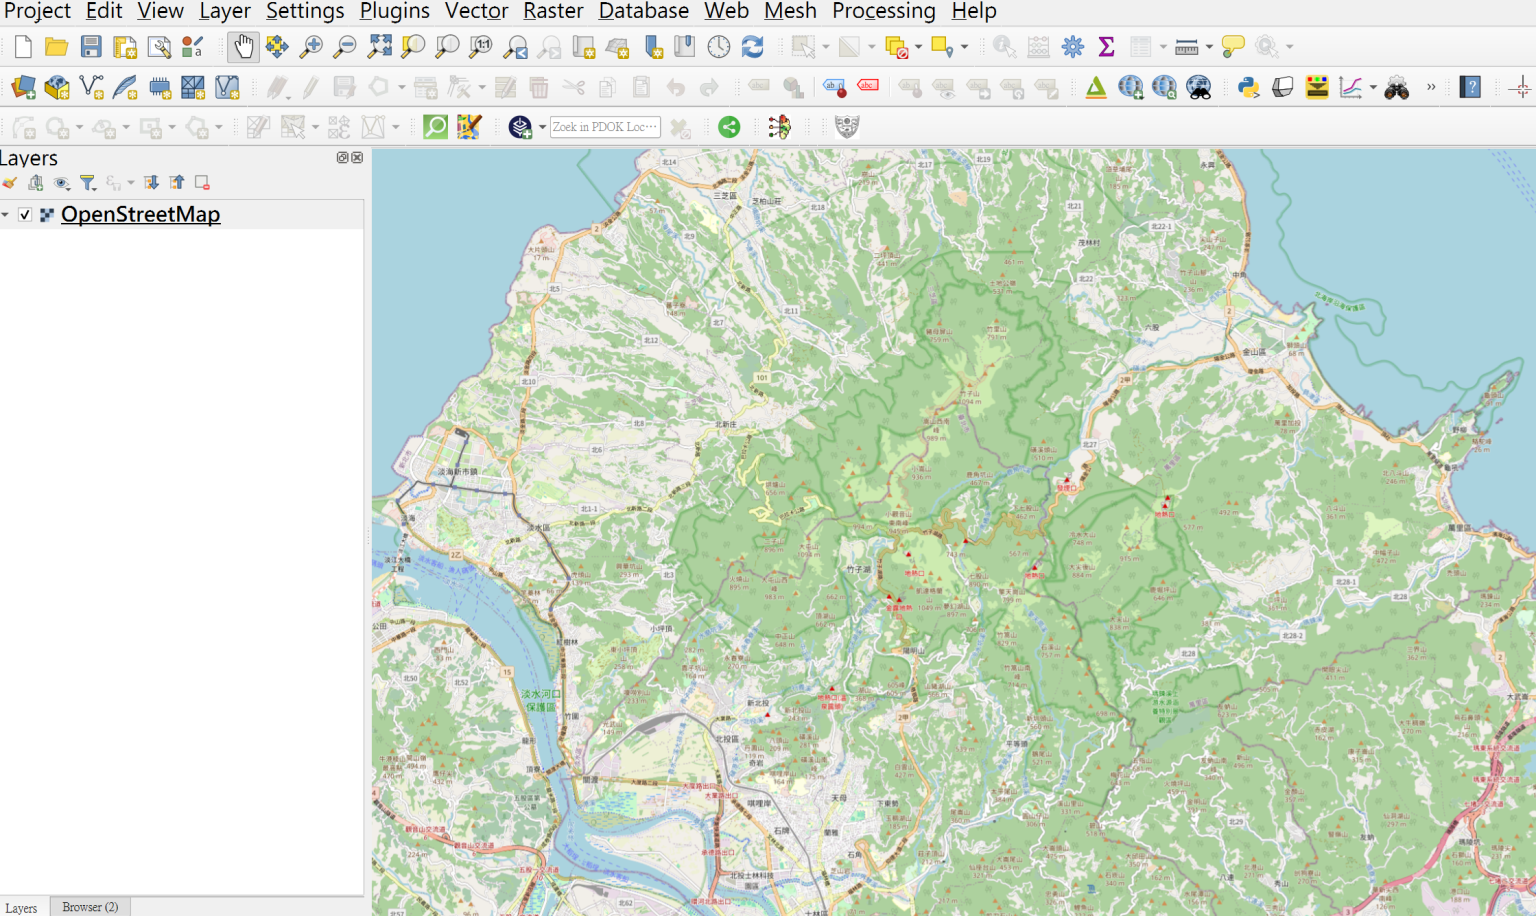Image resolution: width=1536 pixels, height=916 pixels.
Task: Expand the hidden toolbar items chevron
Action: click(1431, 88)
